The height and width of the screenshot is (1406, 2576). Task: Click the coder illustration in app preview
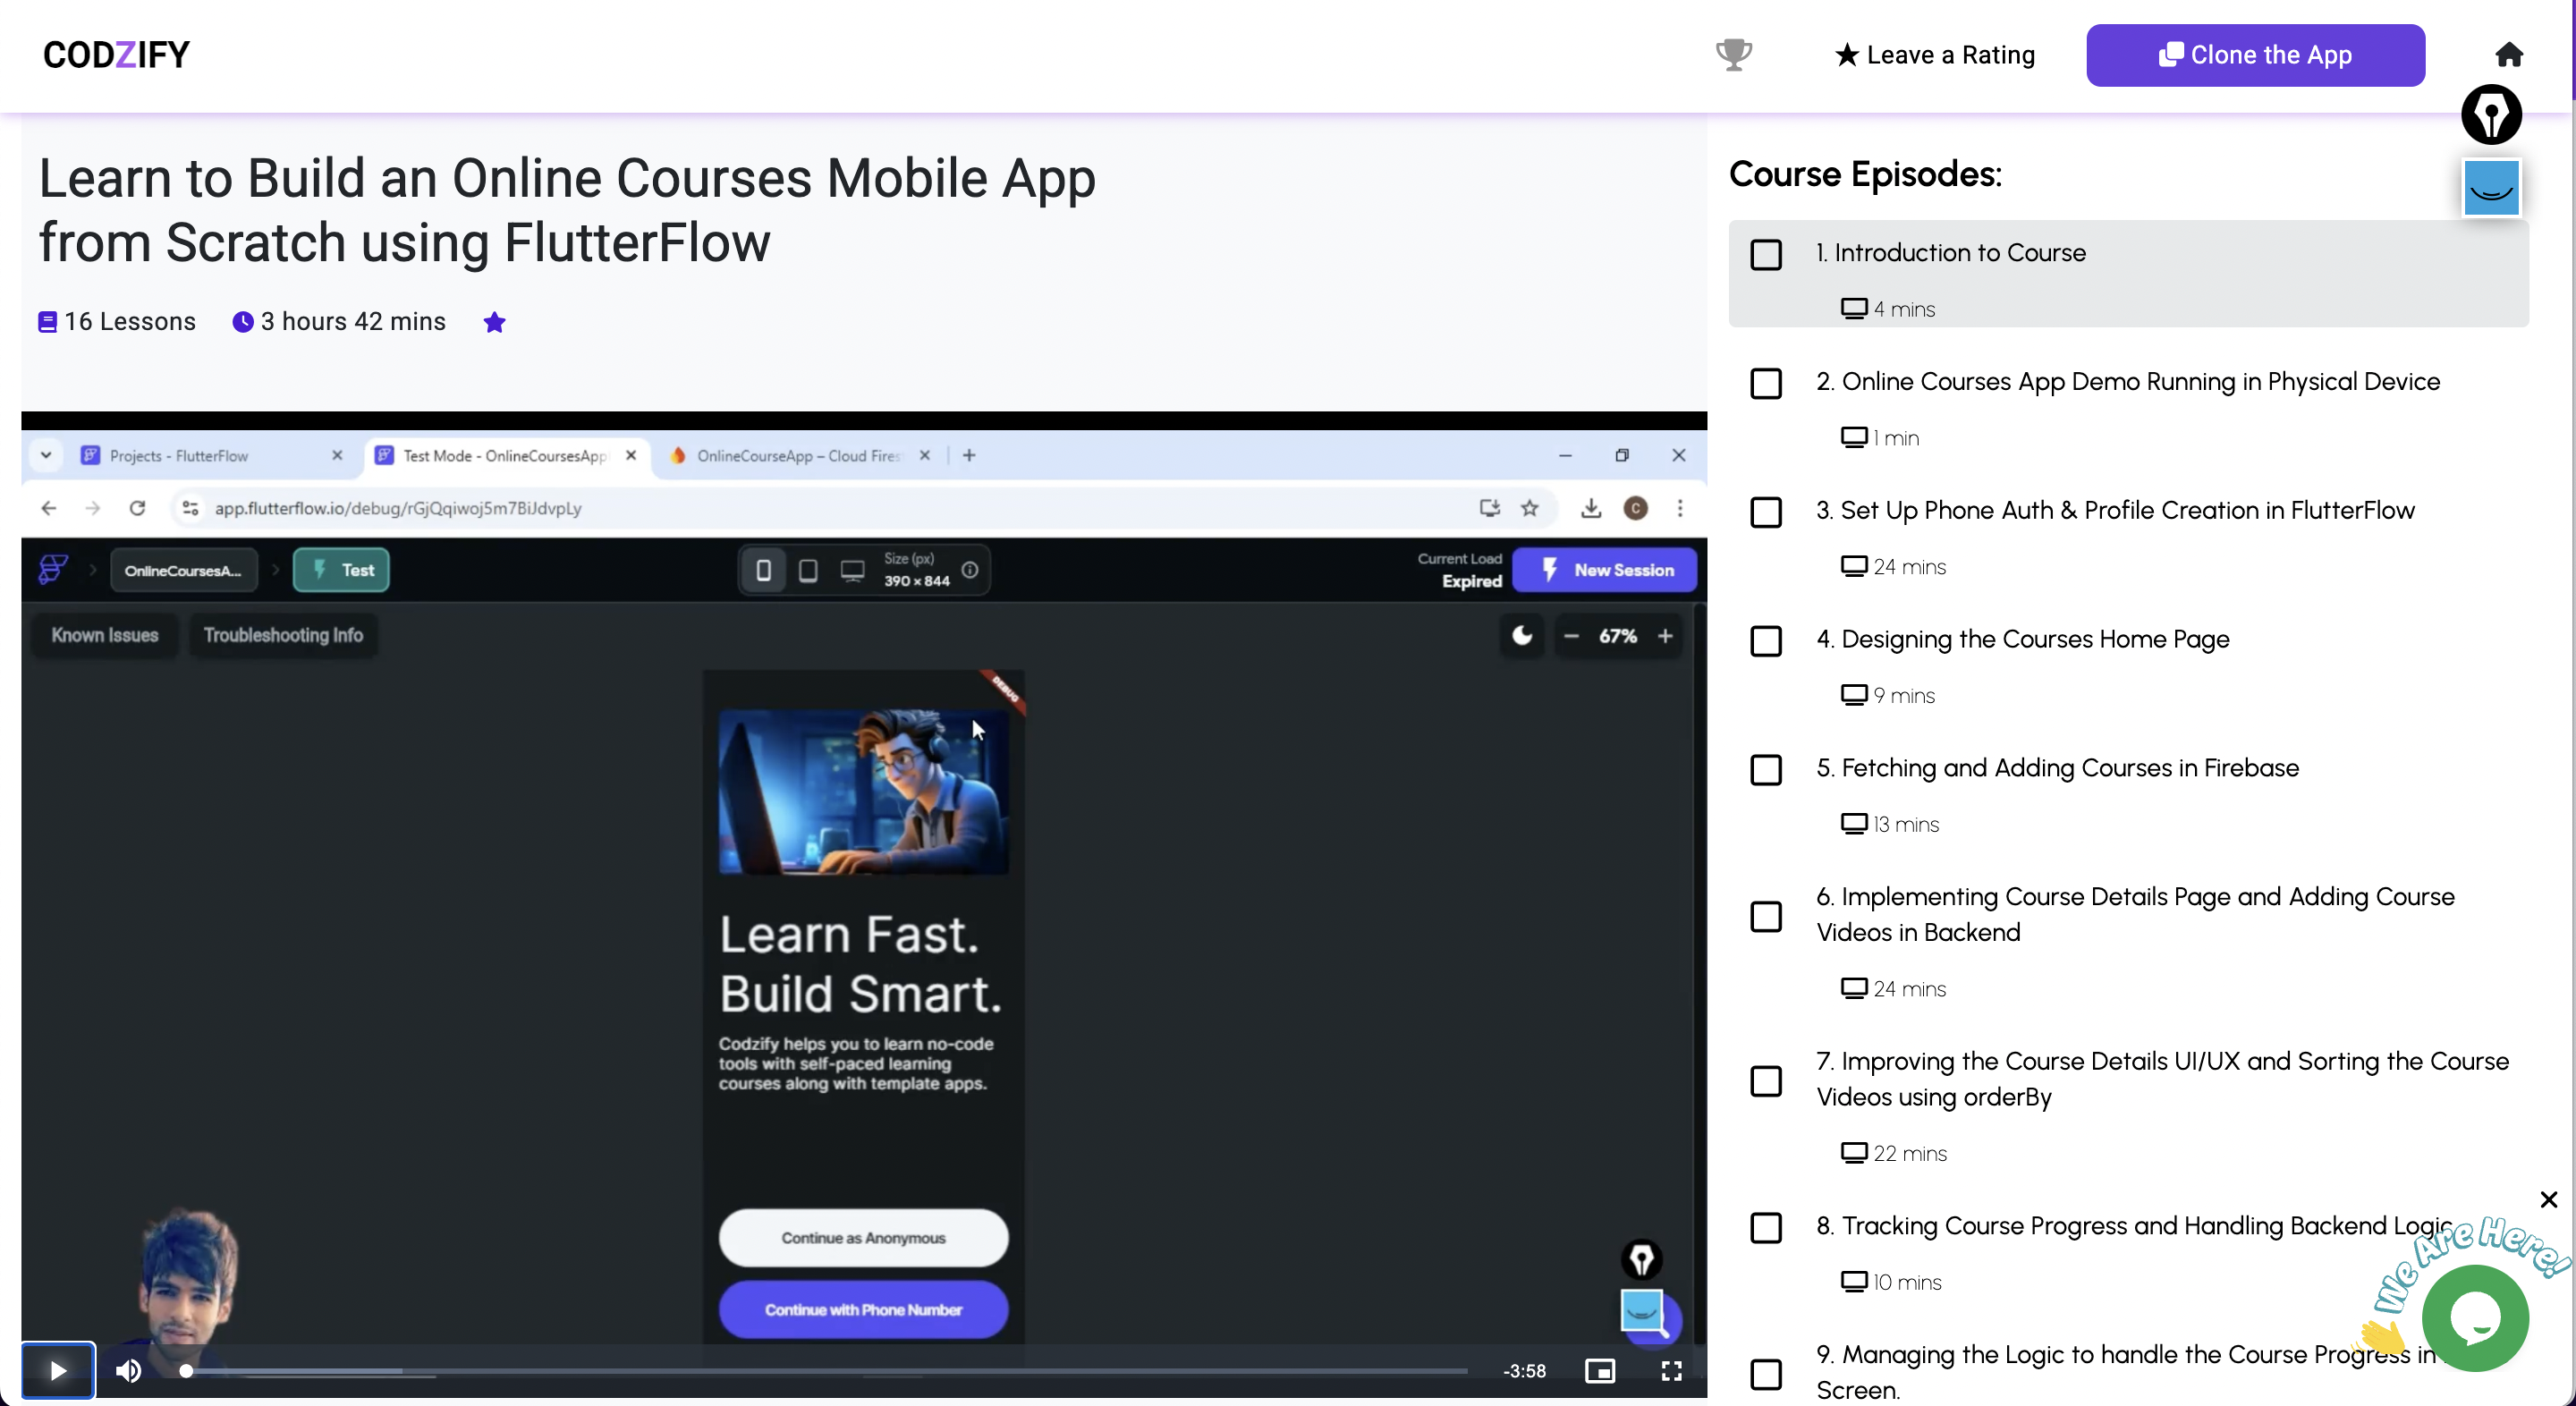[x=863, y=791]
